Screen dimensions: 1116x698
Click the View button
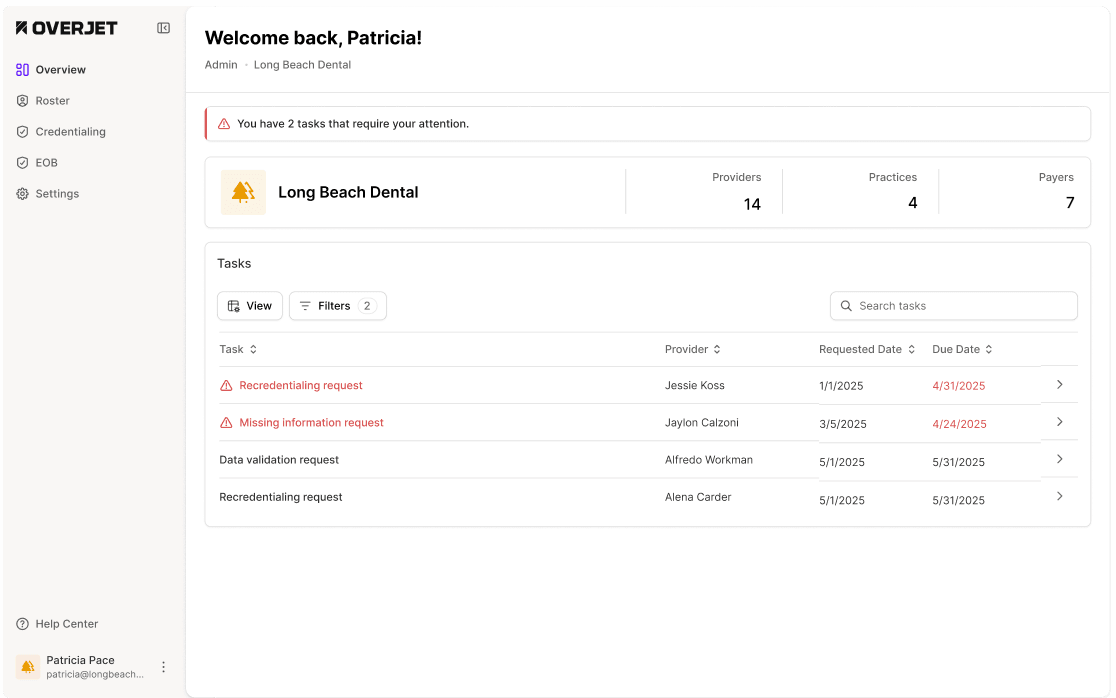click(x=250, y=306)
